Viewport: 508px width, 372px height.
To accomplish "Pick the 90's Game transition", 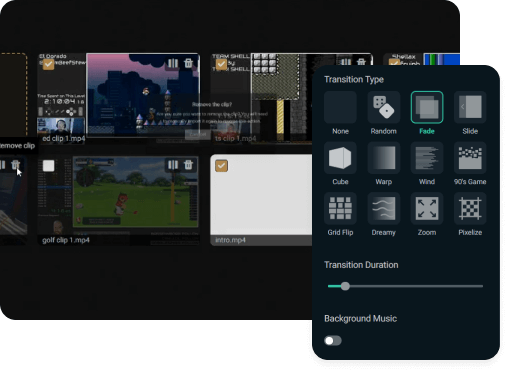I will (470, 158).
